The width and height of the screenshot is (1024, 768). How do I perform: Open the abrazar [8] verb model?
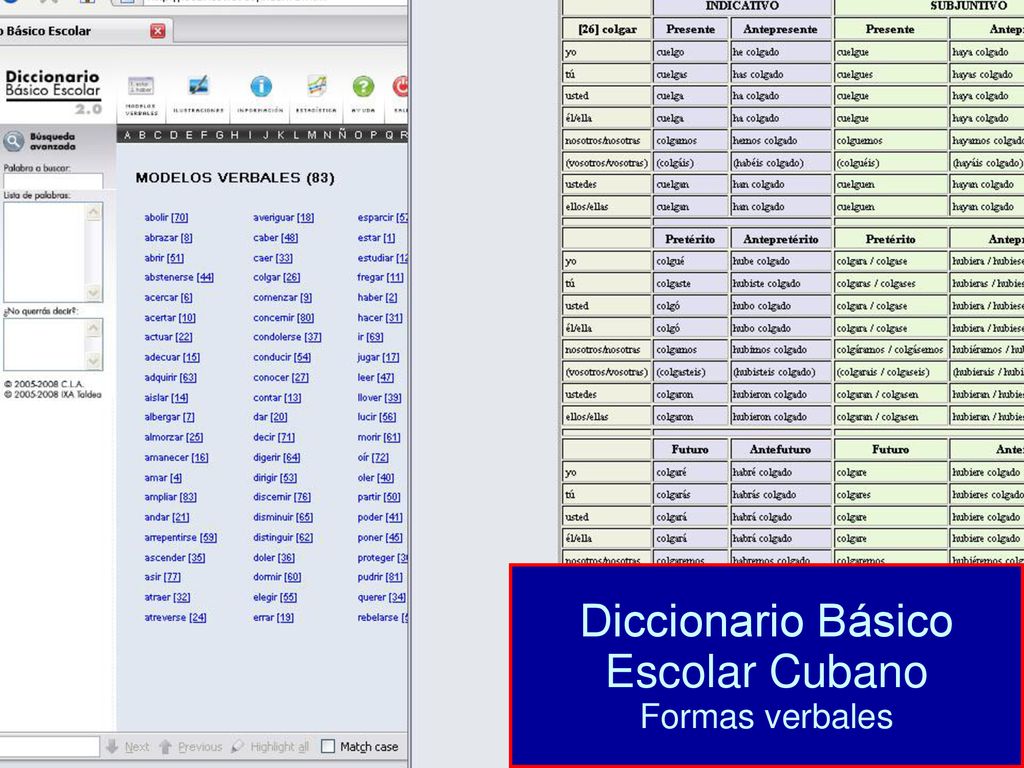(x=168, y=238)
